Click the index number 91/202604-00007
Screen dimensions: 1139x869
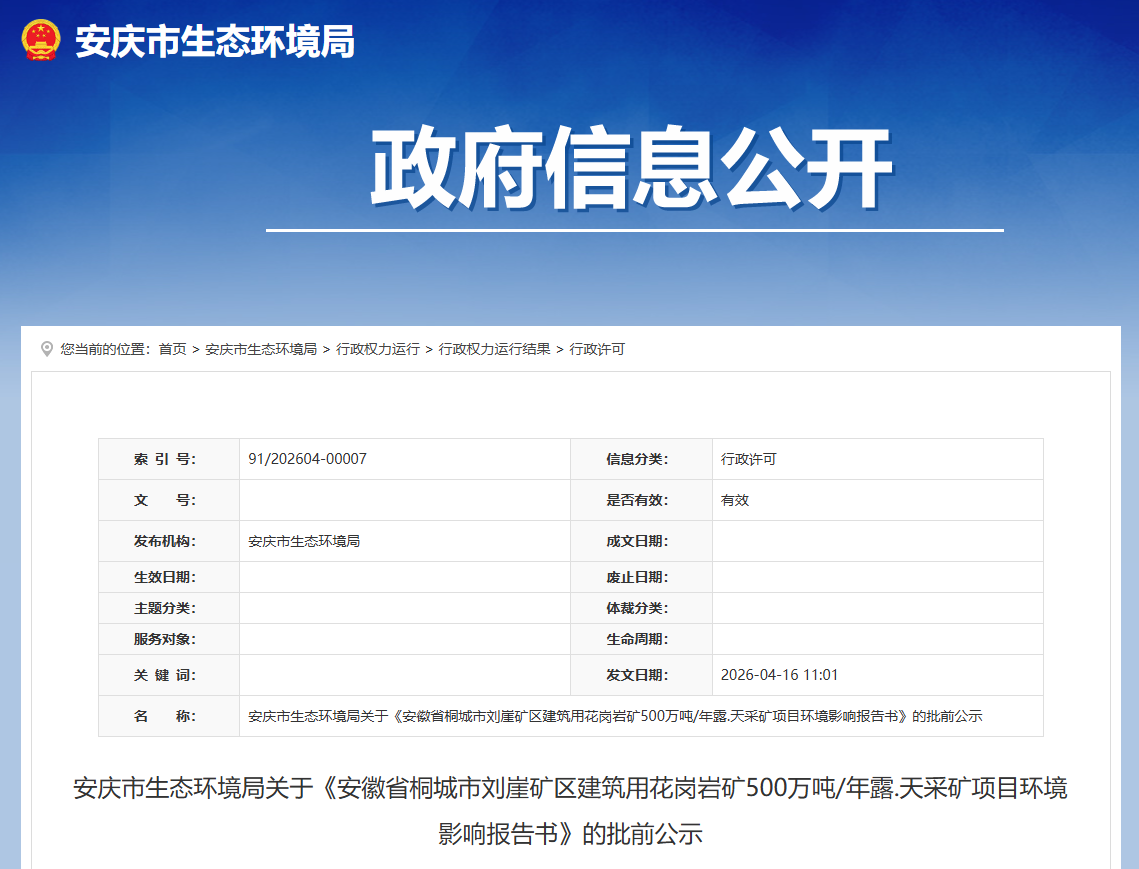point(307,459)
